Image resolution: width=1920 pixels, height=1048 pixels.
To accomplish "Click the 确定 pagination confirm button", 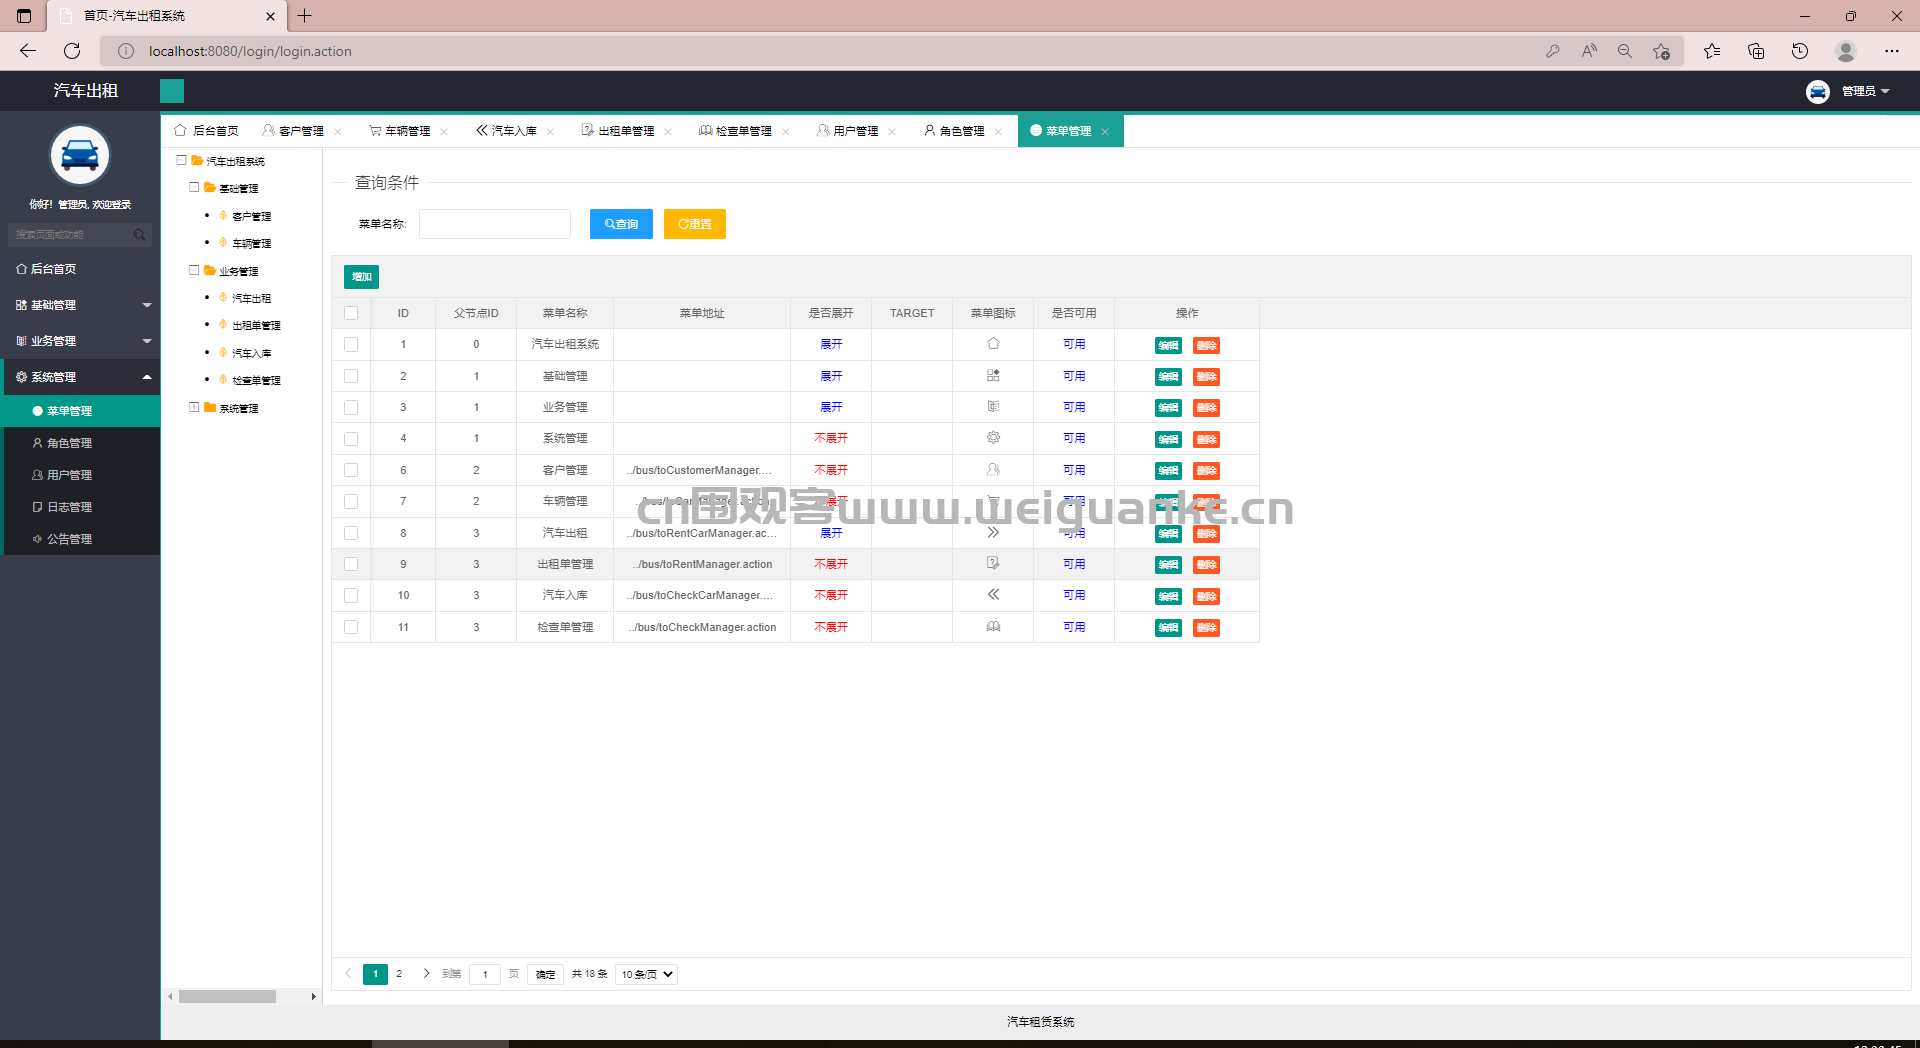I will pyautogui.click(x=545, y=974).
